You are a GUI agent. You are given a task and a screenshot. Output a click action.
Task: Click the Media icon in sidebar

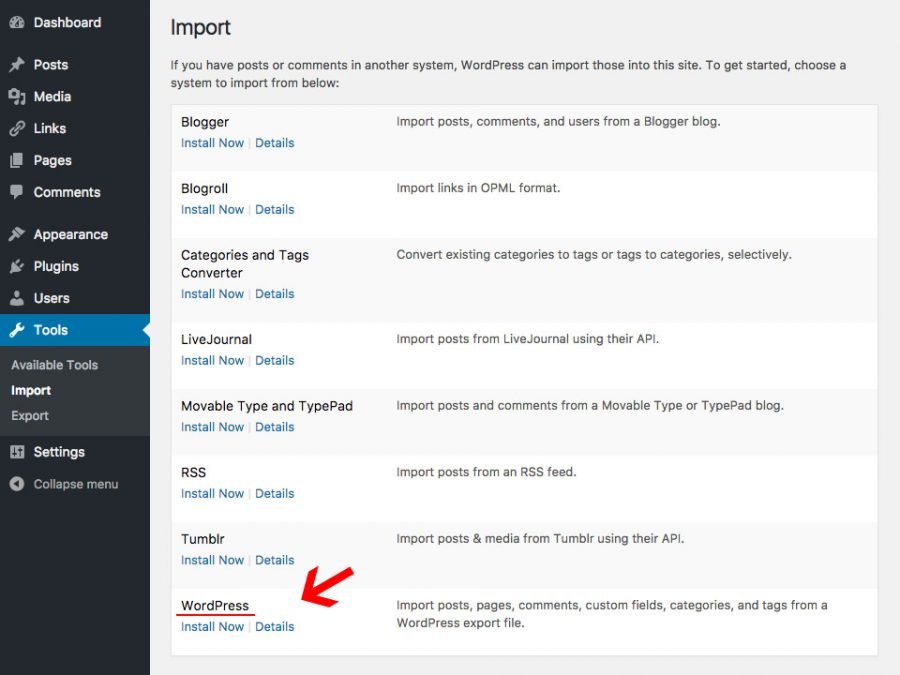click(17, 96)
